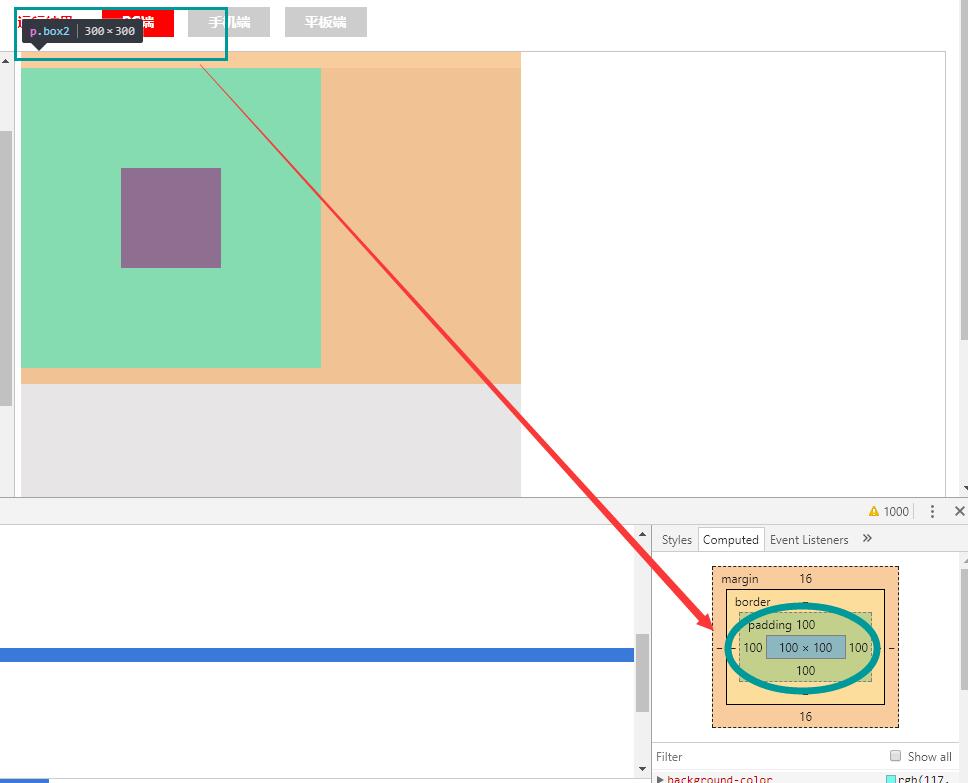Click the Styles tab
968x783 pixels.
click(676, 539)
